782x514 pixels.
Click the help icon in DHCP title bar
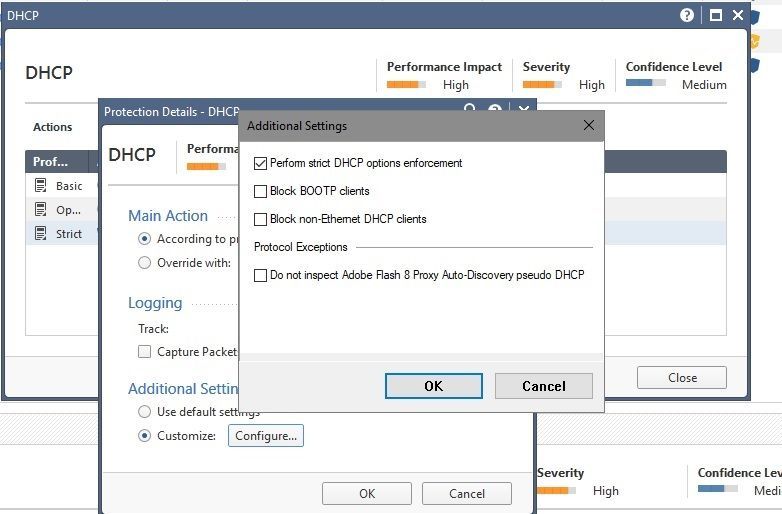(x=687, y=15)
